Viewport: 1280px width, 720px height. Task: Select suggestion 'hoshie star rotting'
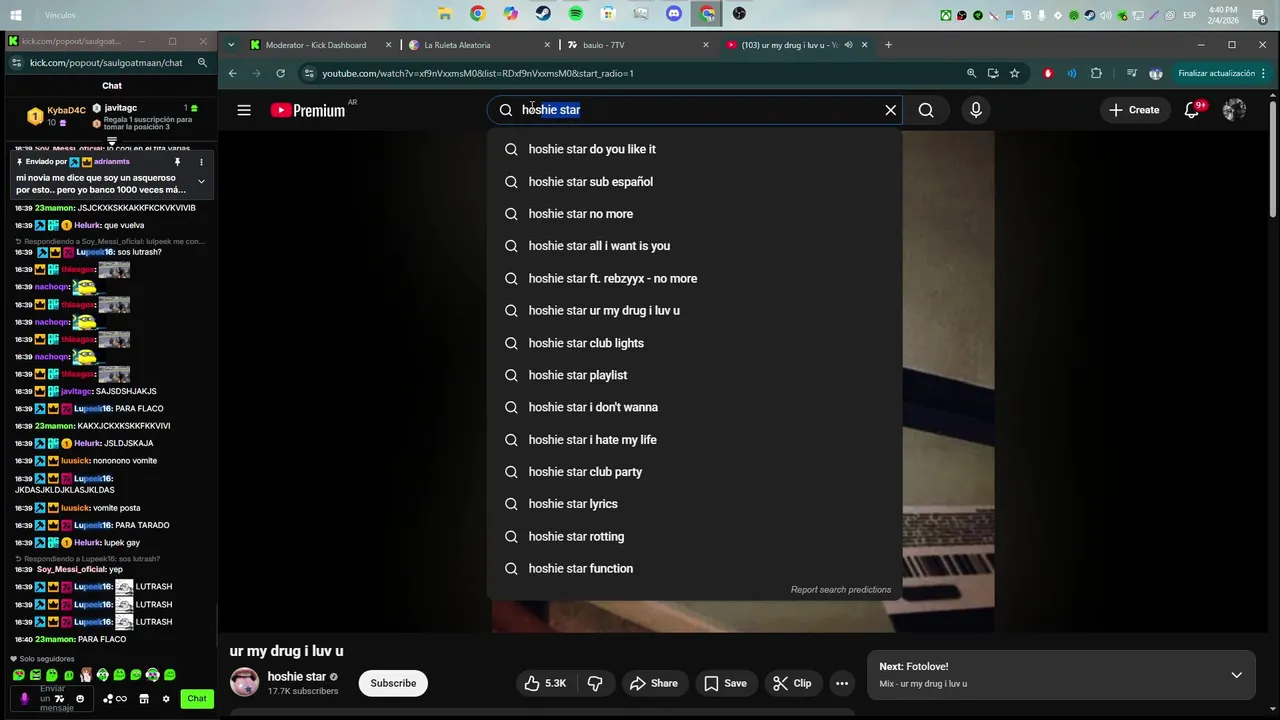point(694,536)
